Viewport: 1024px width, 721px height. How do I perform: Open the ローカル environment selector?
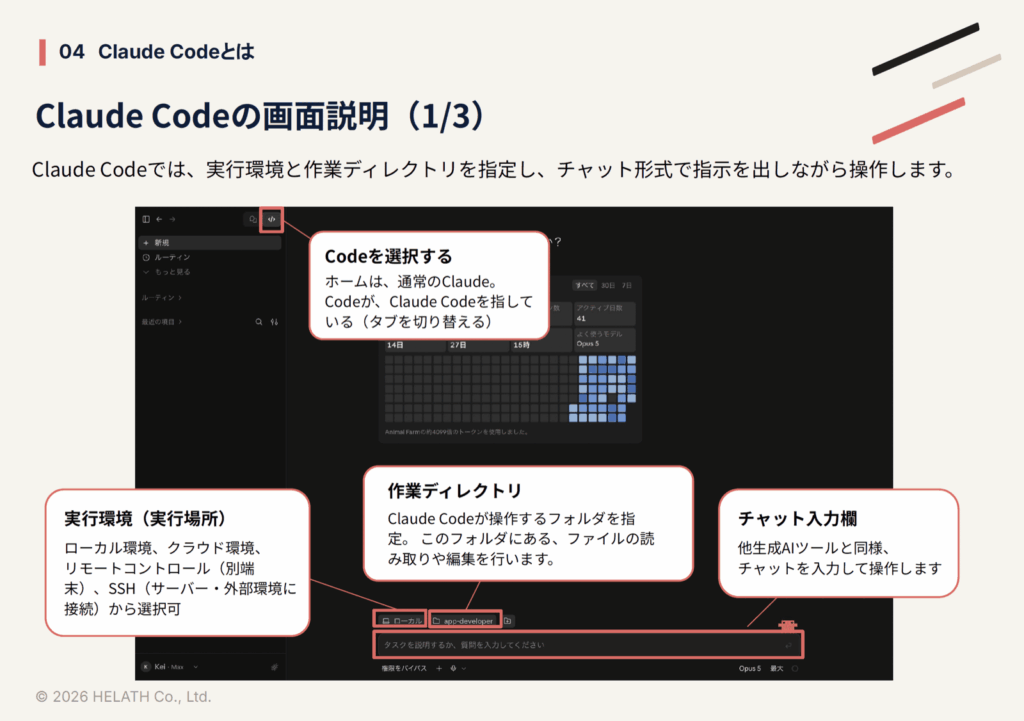click(401, 620)
